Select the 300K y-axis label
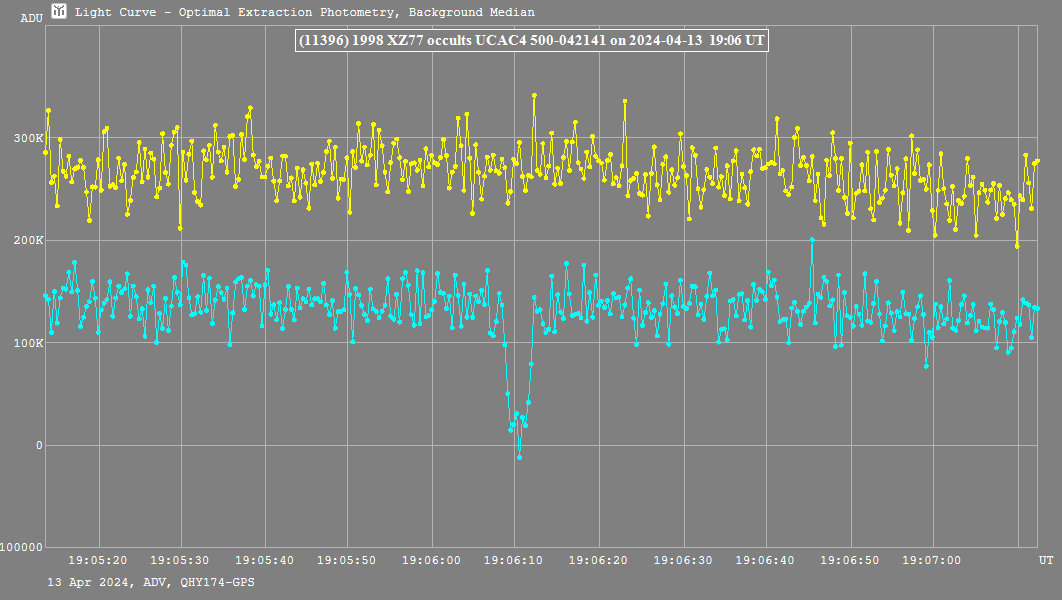 (31, 138)
